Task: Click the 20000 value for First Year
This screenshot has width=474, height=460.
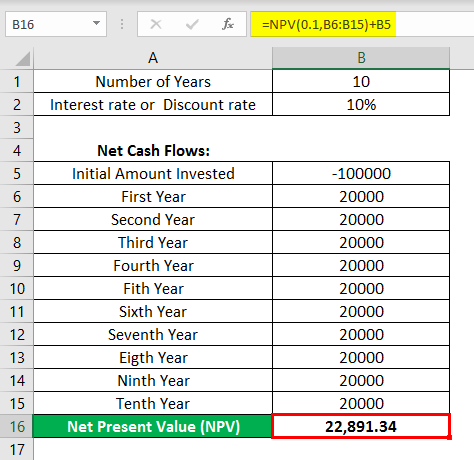Action: [x=361, y=196]
